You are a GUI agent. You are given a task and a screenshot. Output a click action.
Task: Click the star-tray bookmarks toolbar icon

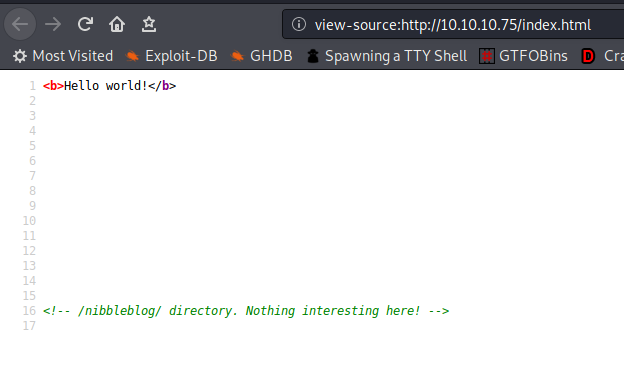point(149,25)
